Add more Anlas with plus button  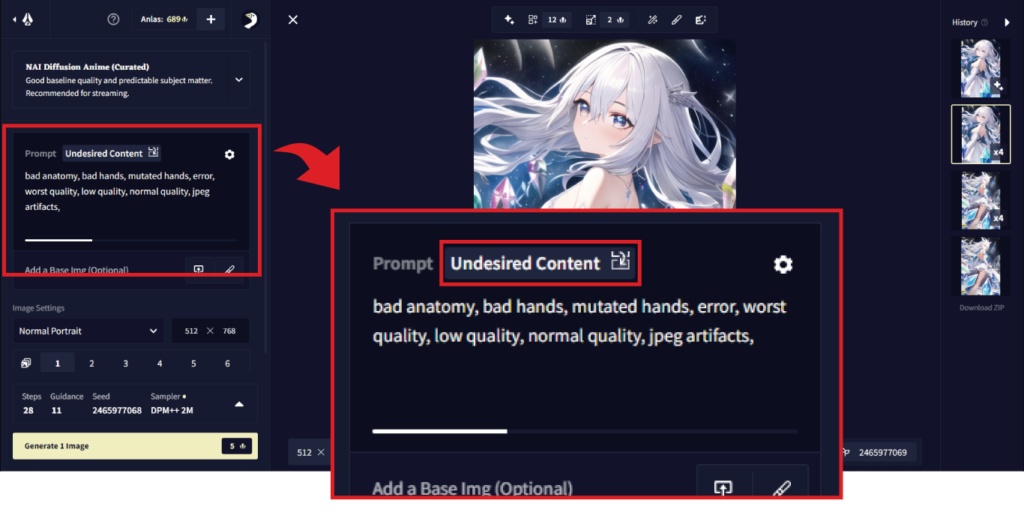(x=211, y=20)
